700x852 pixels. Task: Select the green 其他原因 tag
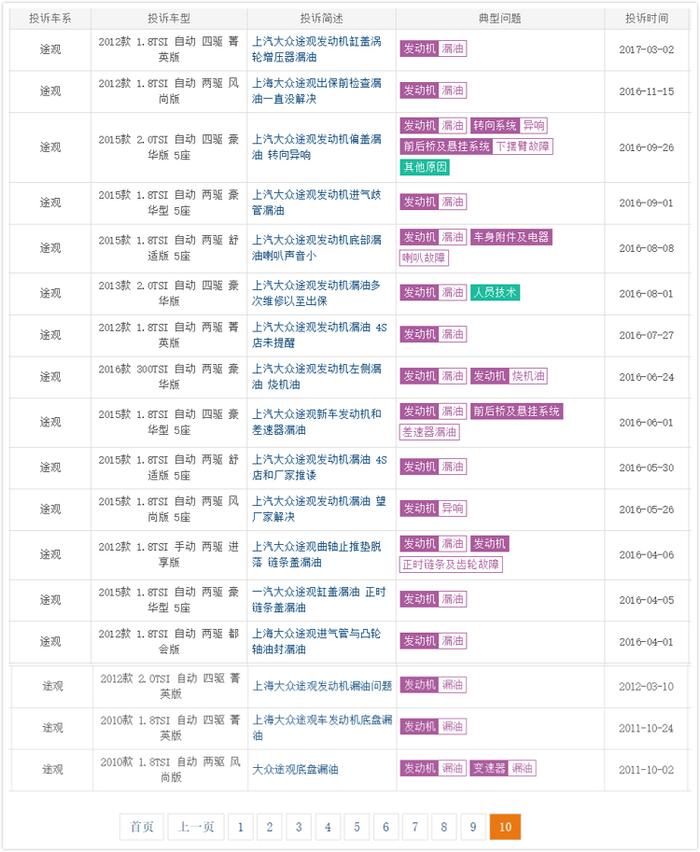[x=425, y=167]
